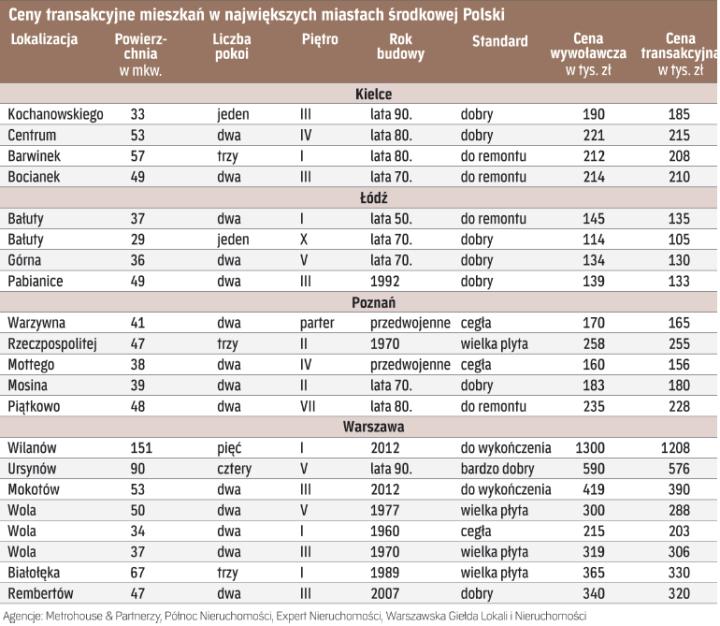Click the Powierzchnia w mkw. column header
This screenshot has height=626, width=720.
(140, 54)
